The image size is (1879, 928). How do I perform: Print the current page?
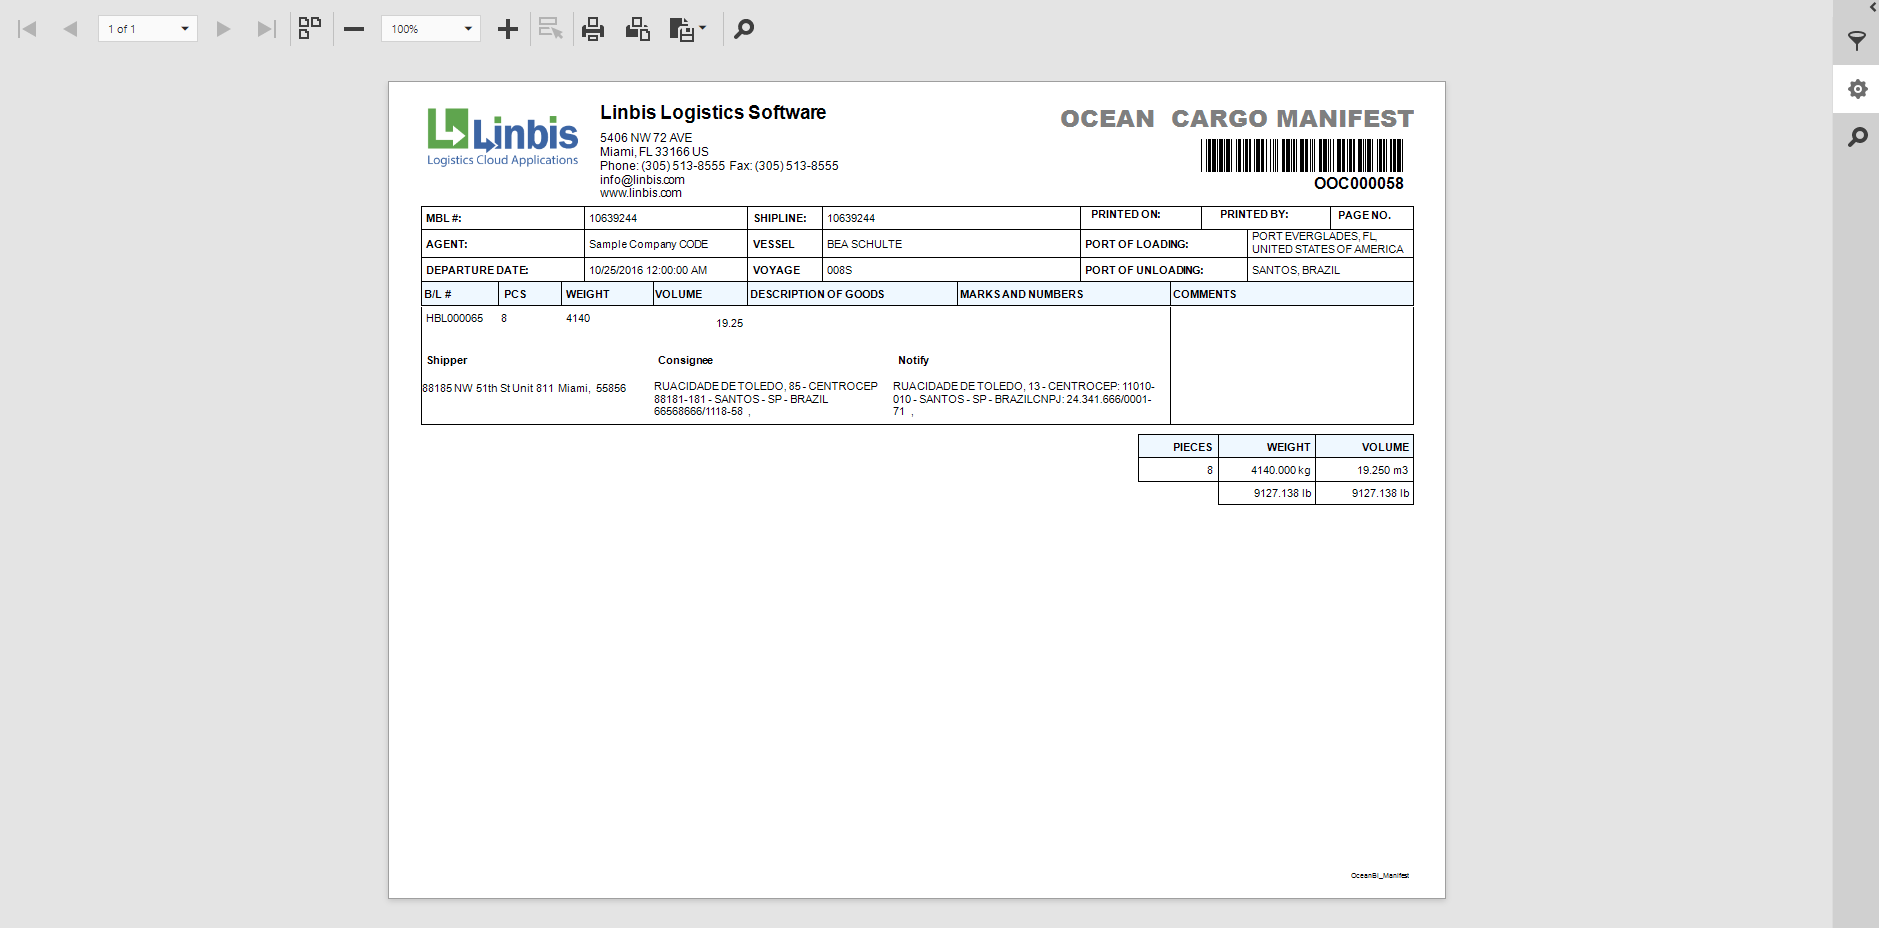(637, 29)
